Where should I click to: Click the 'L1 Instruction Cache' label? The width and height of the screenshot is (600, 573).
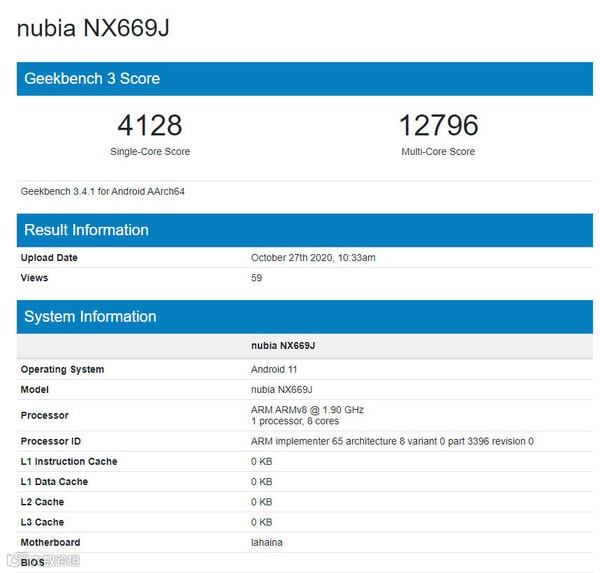tap(69, 462)
